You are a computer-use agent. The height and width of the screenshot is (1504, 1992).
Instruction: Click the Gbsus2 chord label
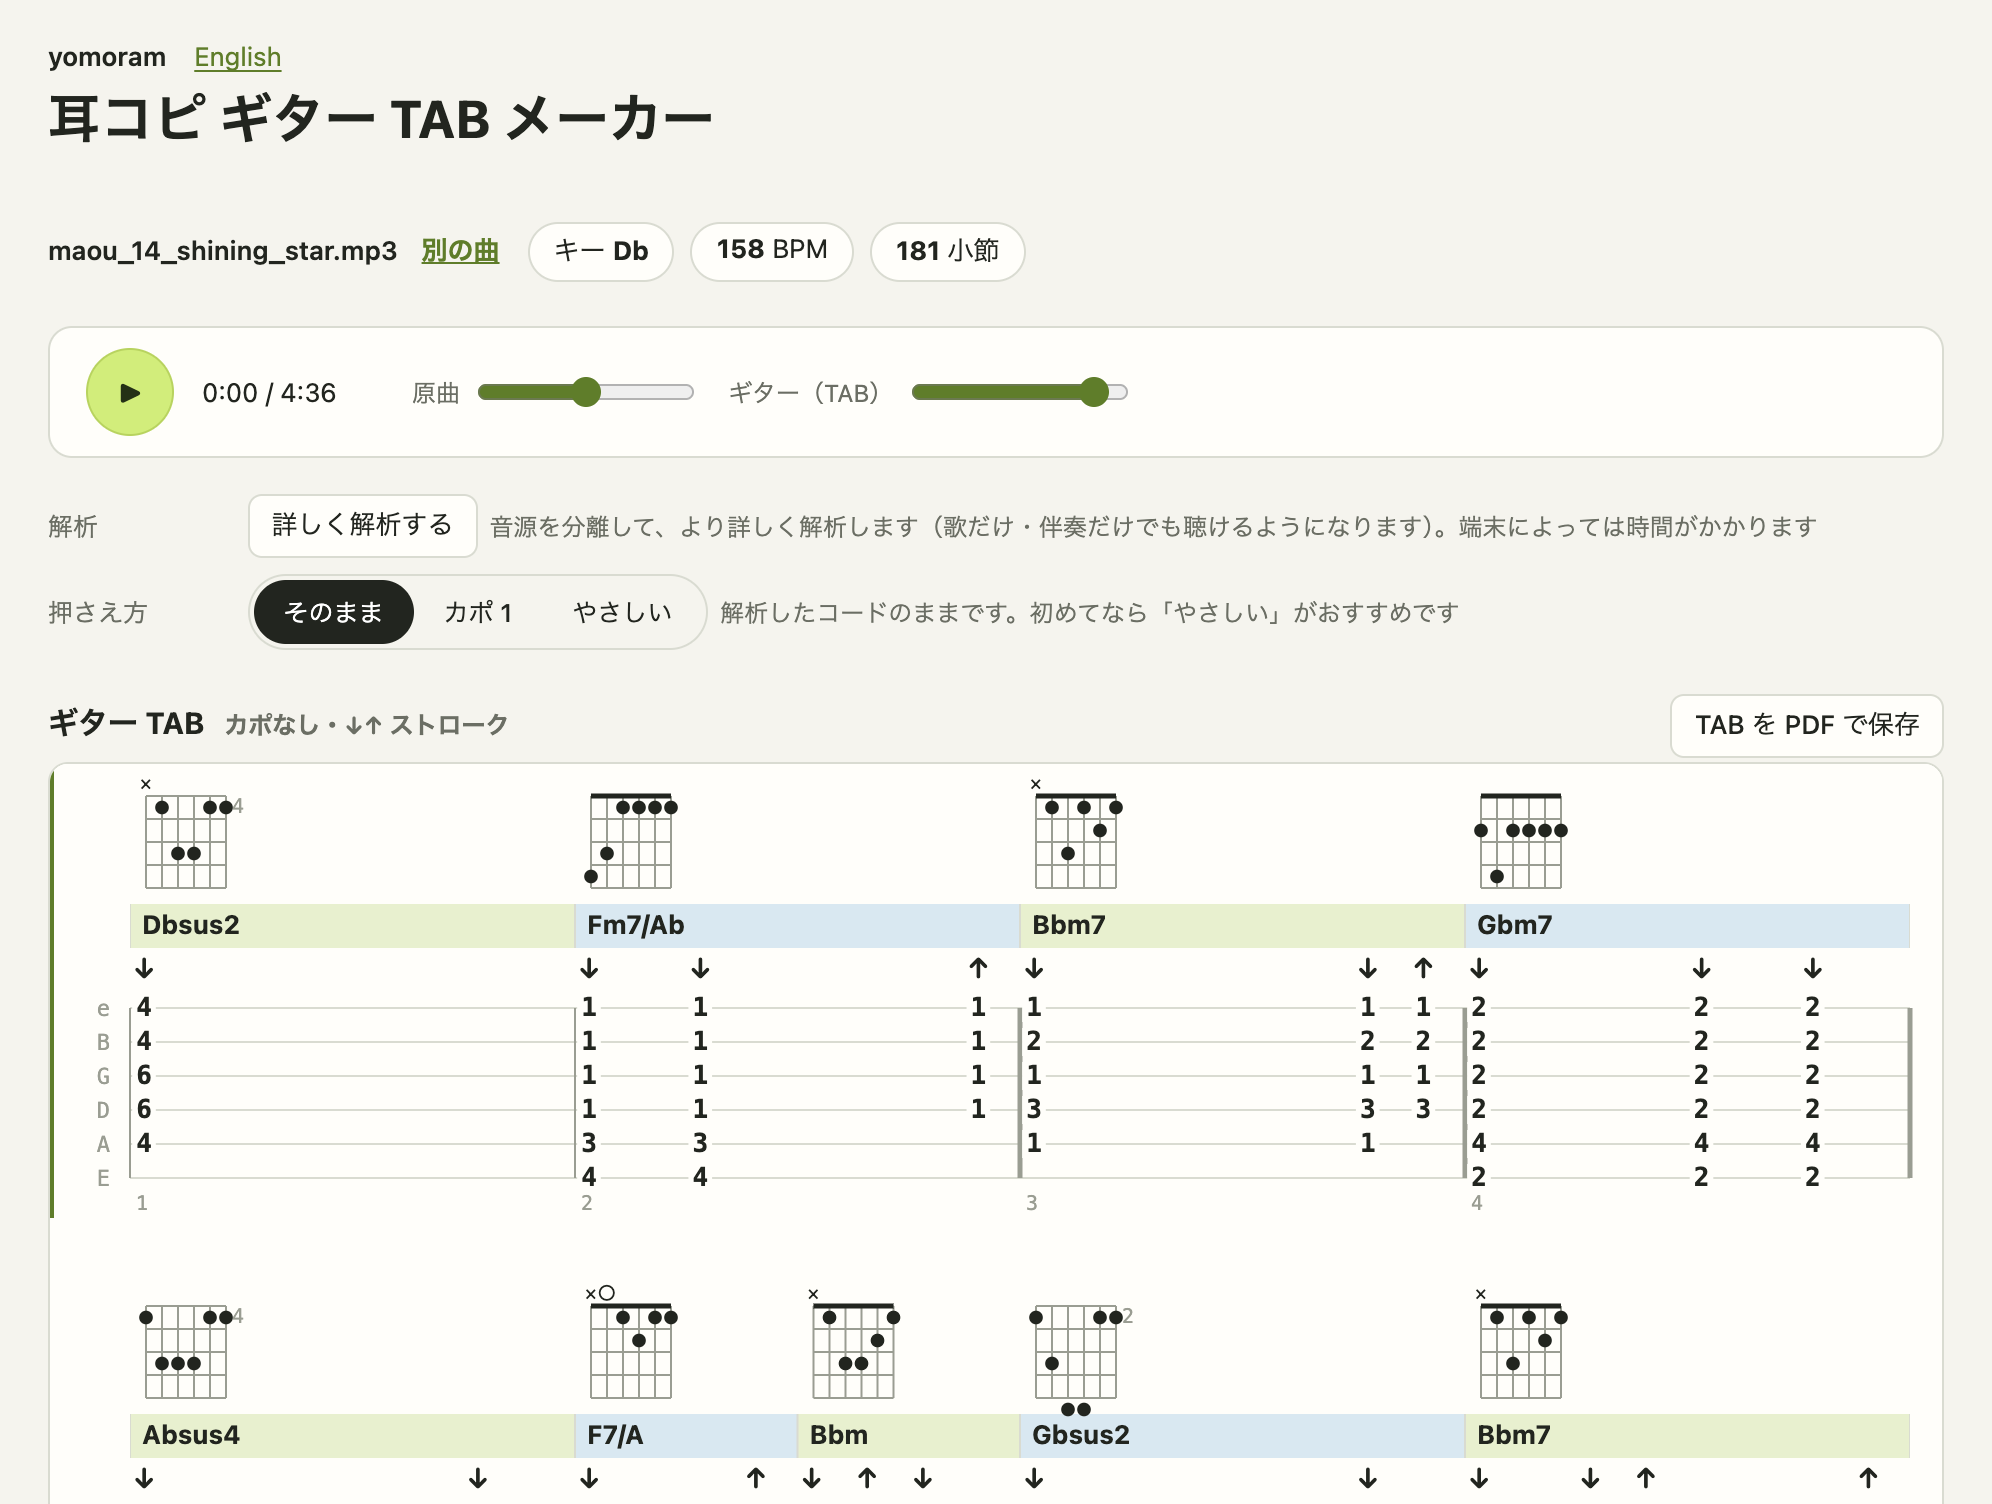coord(1081,1435)
